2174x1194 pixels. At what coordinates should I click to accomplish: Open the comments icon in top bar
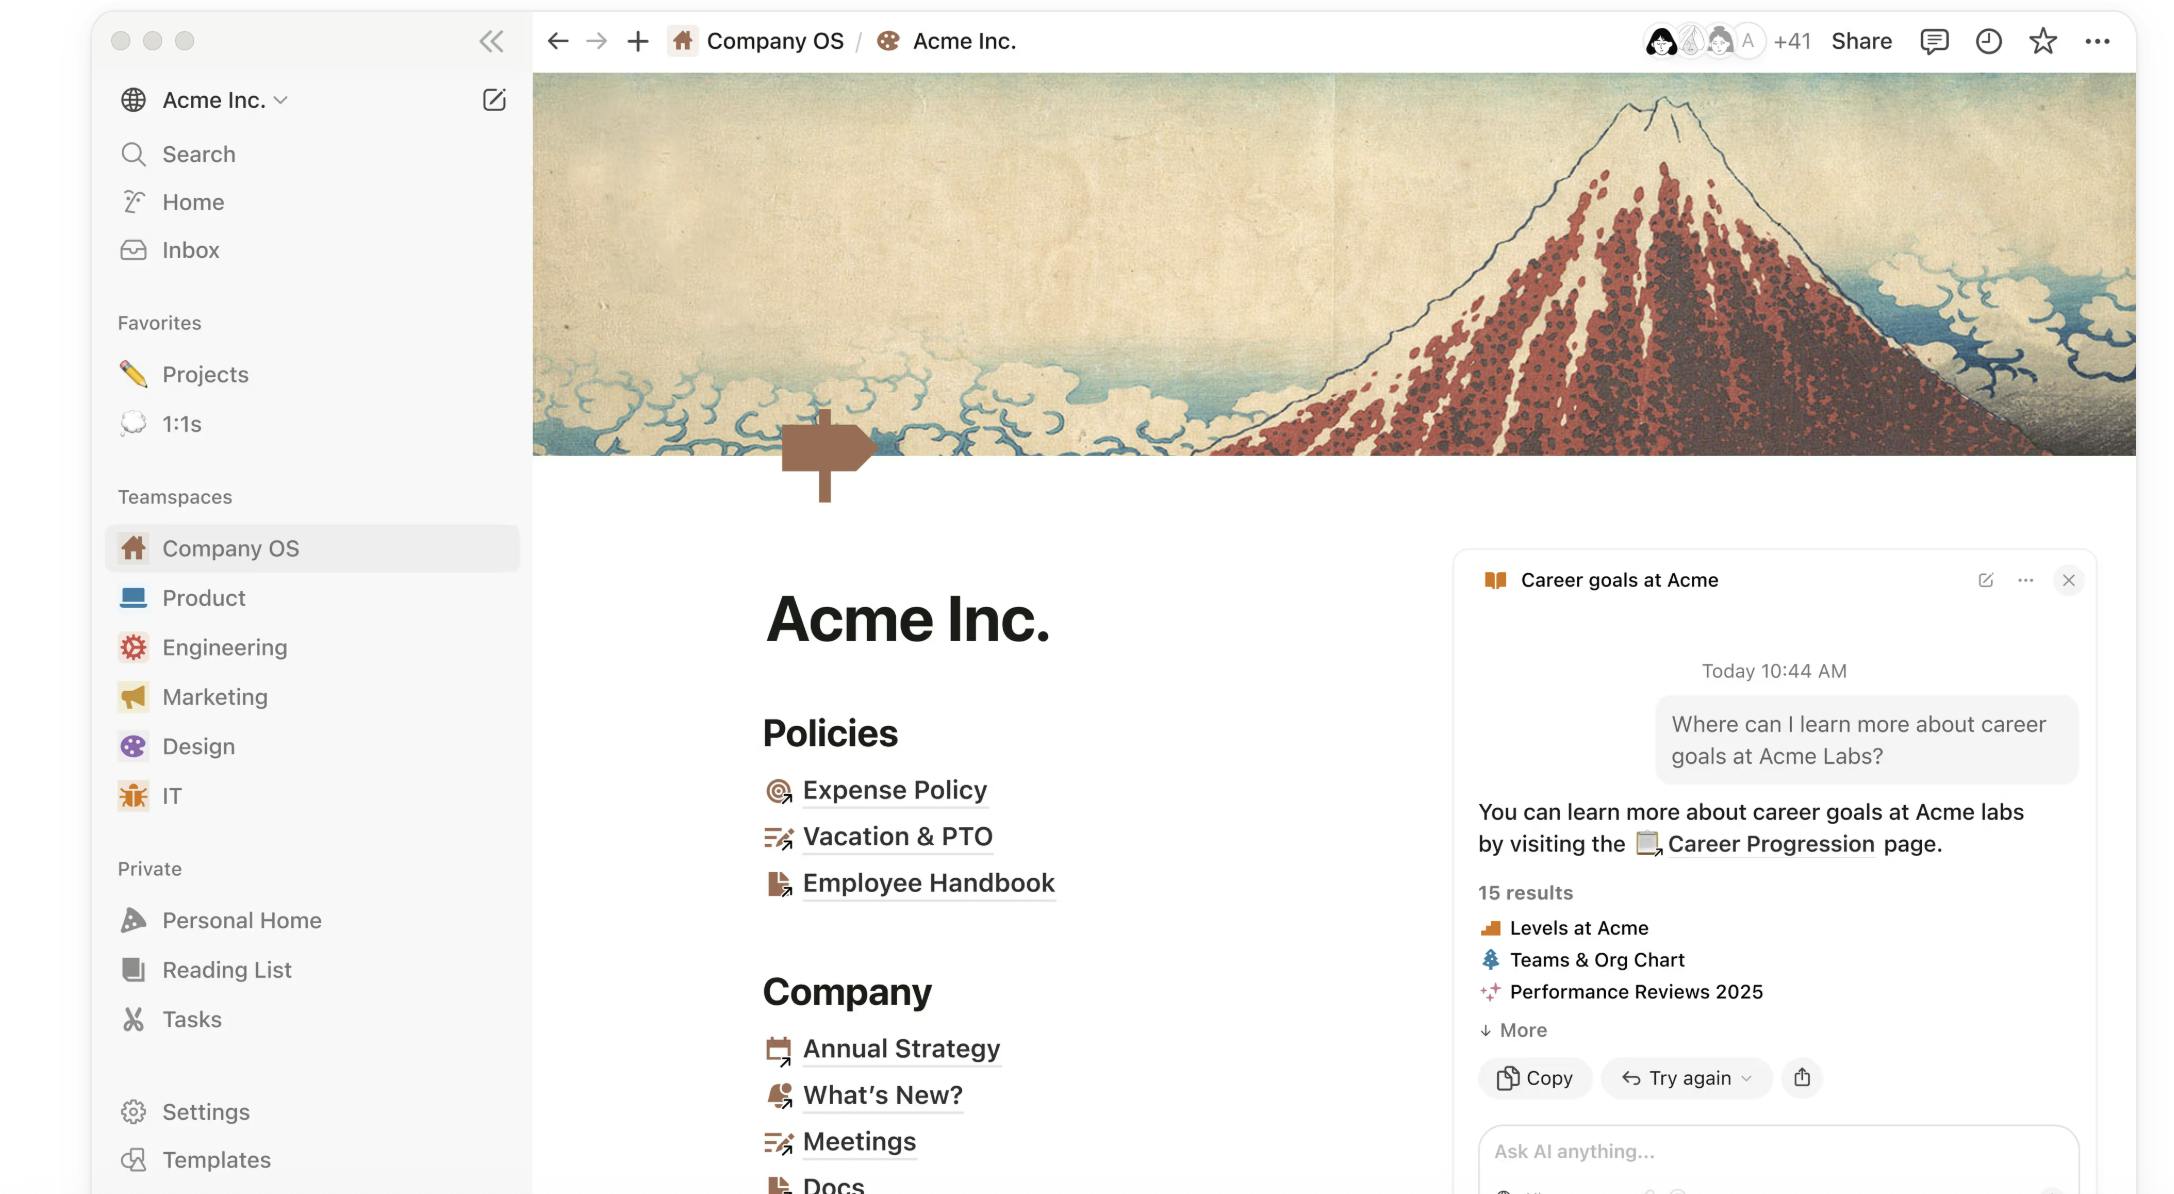1934,41
